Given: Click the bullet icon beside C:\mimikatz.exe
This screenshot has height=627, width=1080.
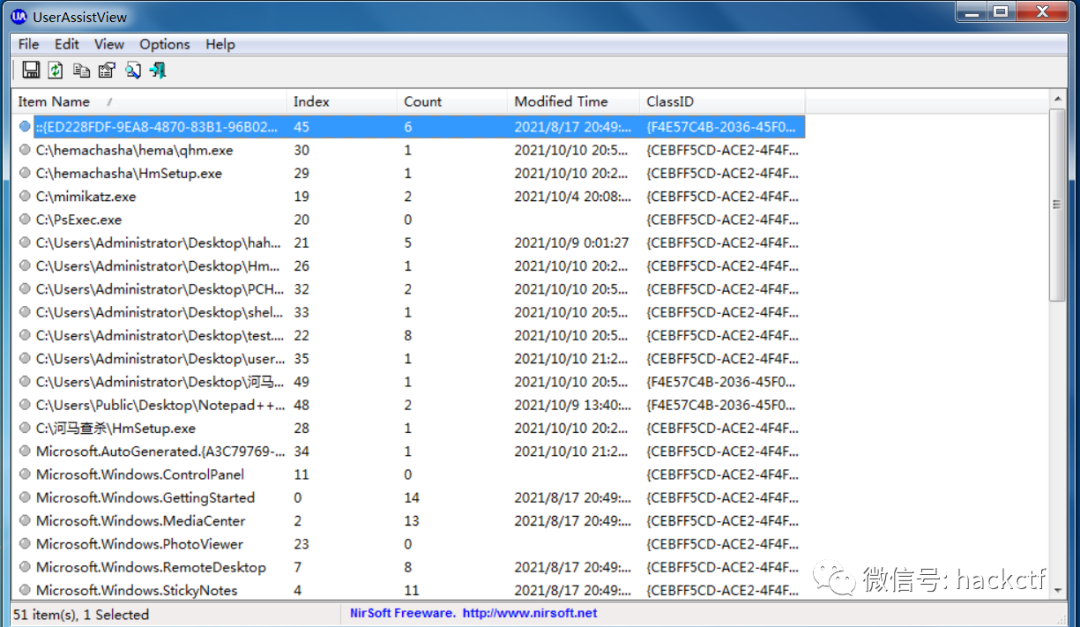Looking at the screenshot, I should click(25, 196).
